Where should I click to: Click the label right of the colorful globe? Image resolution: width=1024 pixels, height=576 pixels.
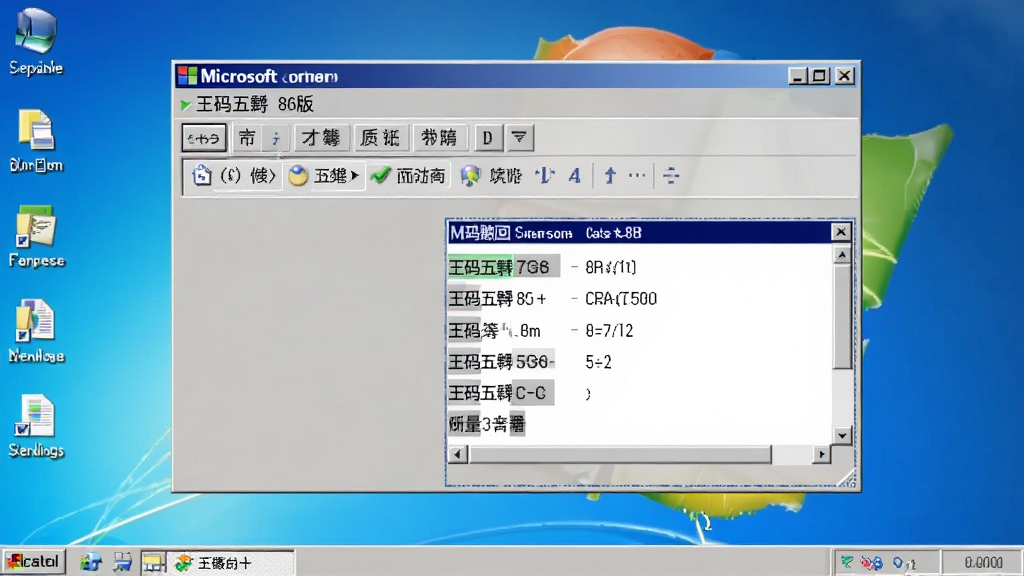click(x=505, y=175)
